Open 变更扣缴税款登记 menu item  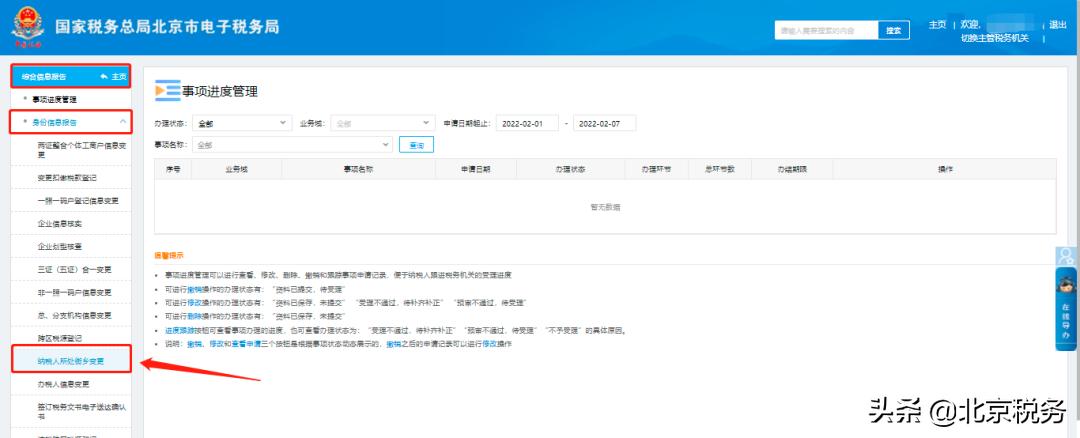point(67,178)
